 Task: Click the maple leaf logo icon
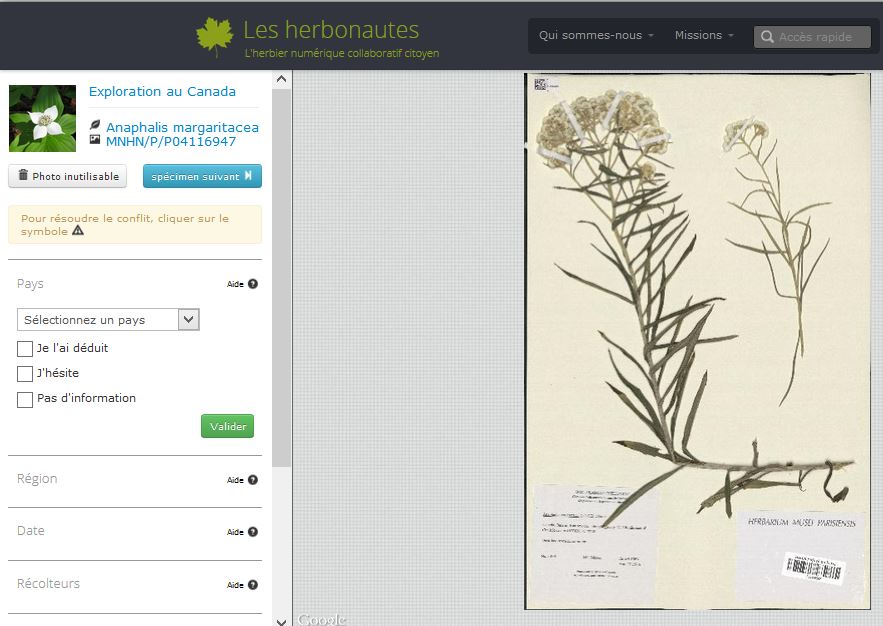tap(215, 37)
